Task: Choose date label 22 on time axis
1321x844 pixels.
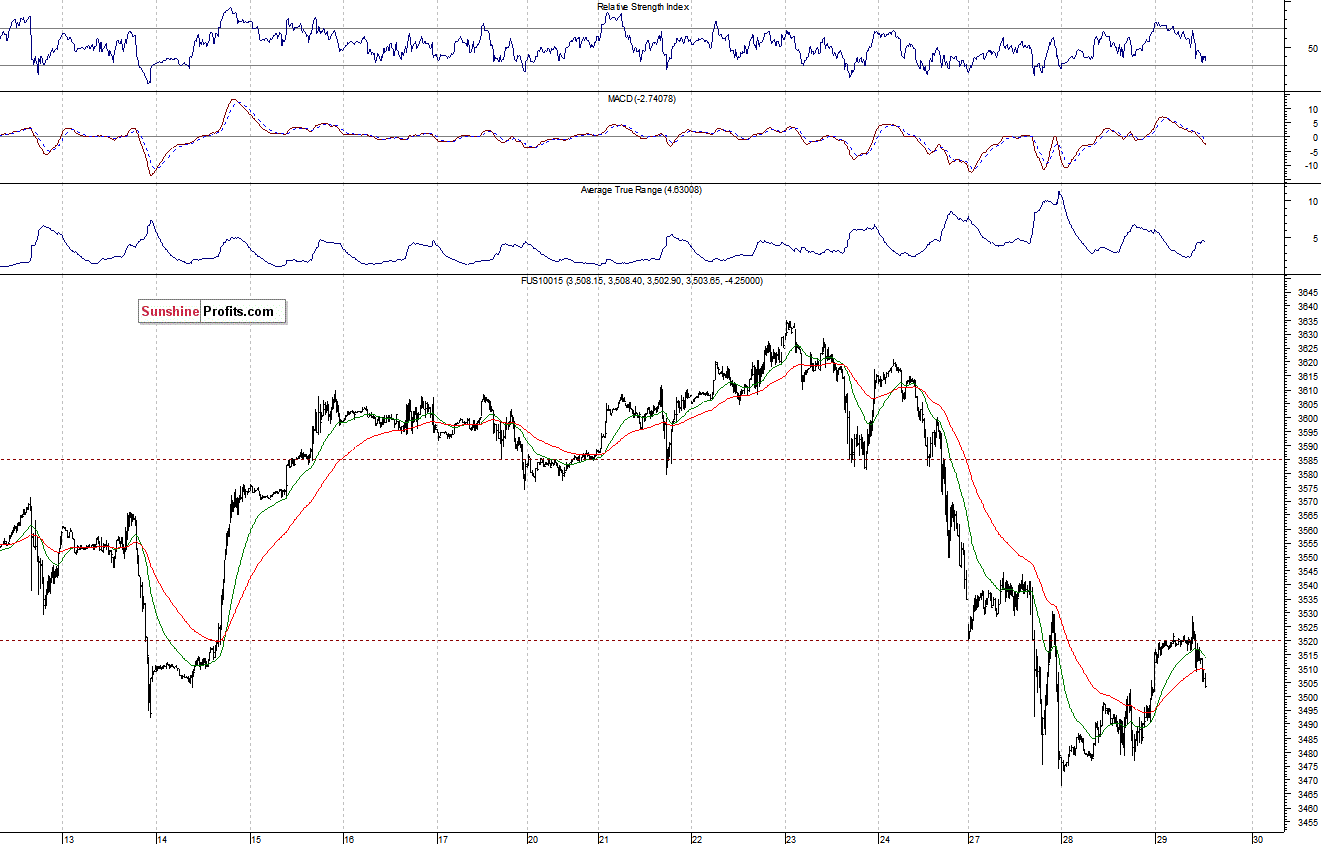Action: (697, 838)
